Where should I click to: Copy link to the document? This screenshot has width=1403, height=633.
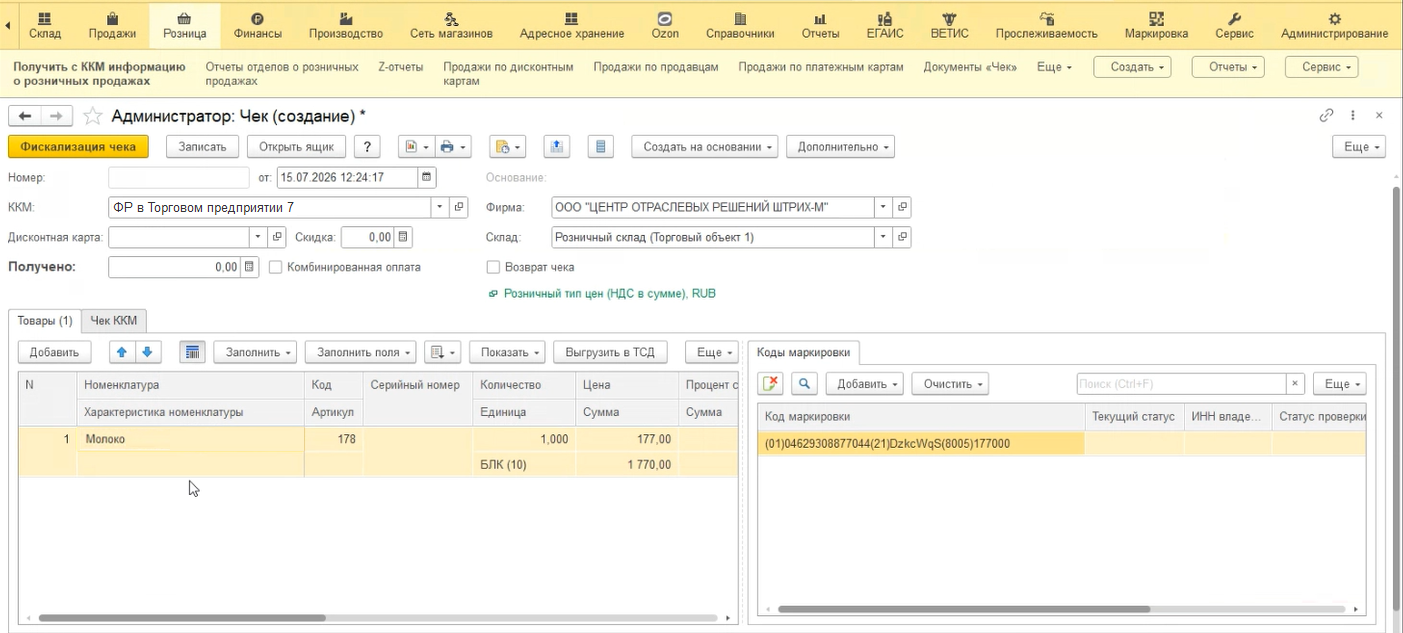coord(1327,116)
